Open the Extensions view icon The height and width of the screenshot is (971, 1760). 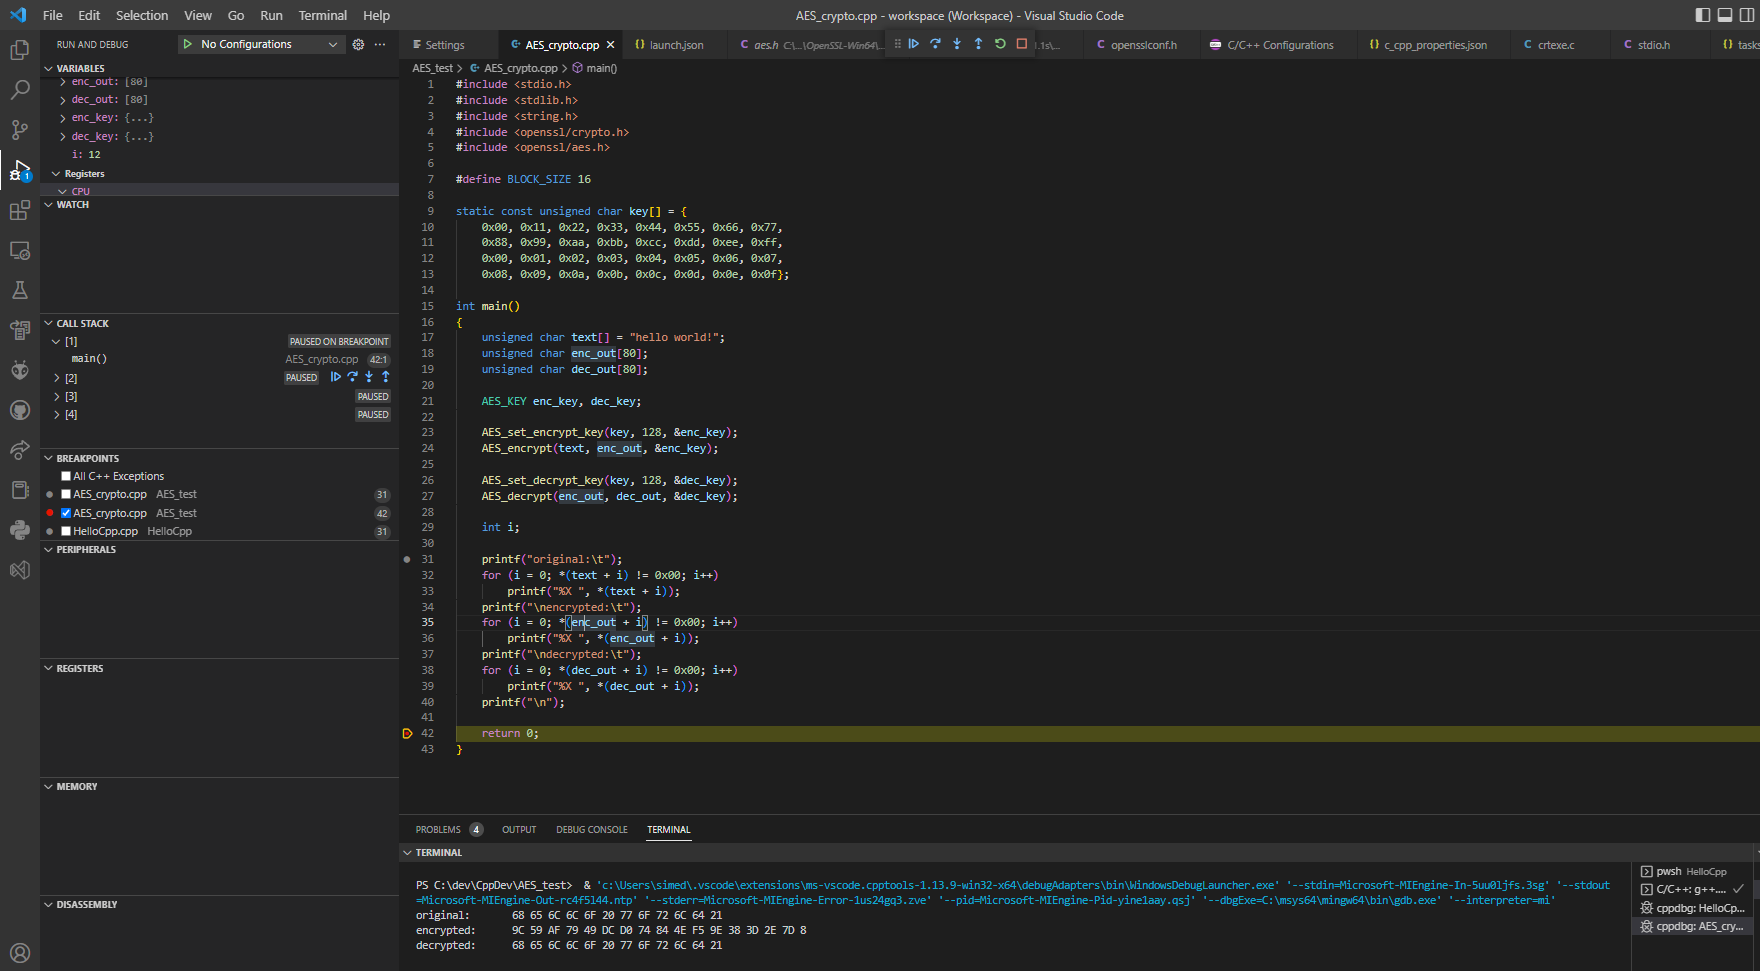(x=19, y=210)
